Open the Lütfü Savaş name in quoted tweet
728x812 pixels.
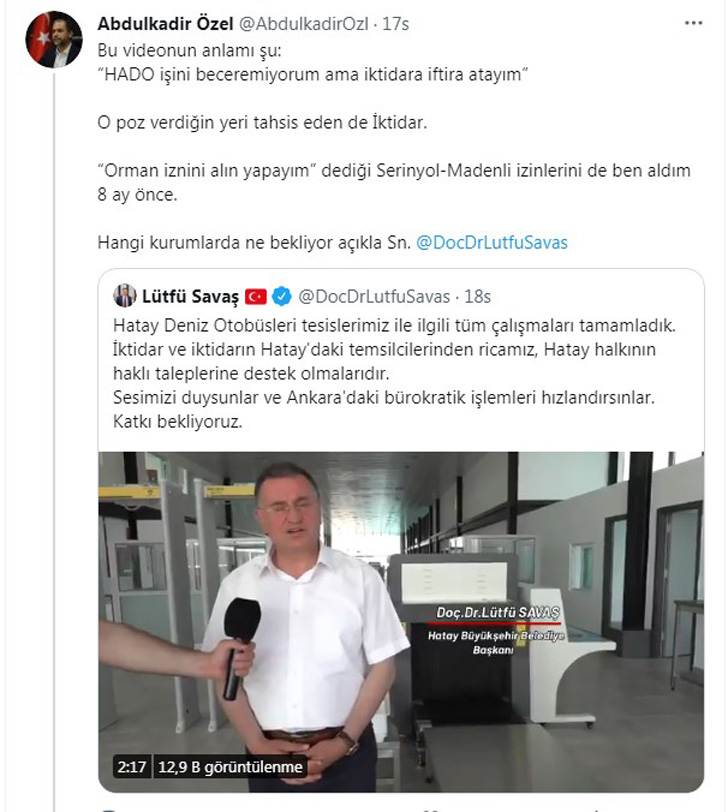tap(191, 296)
